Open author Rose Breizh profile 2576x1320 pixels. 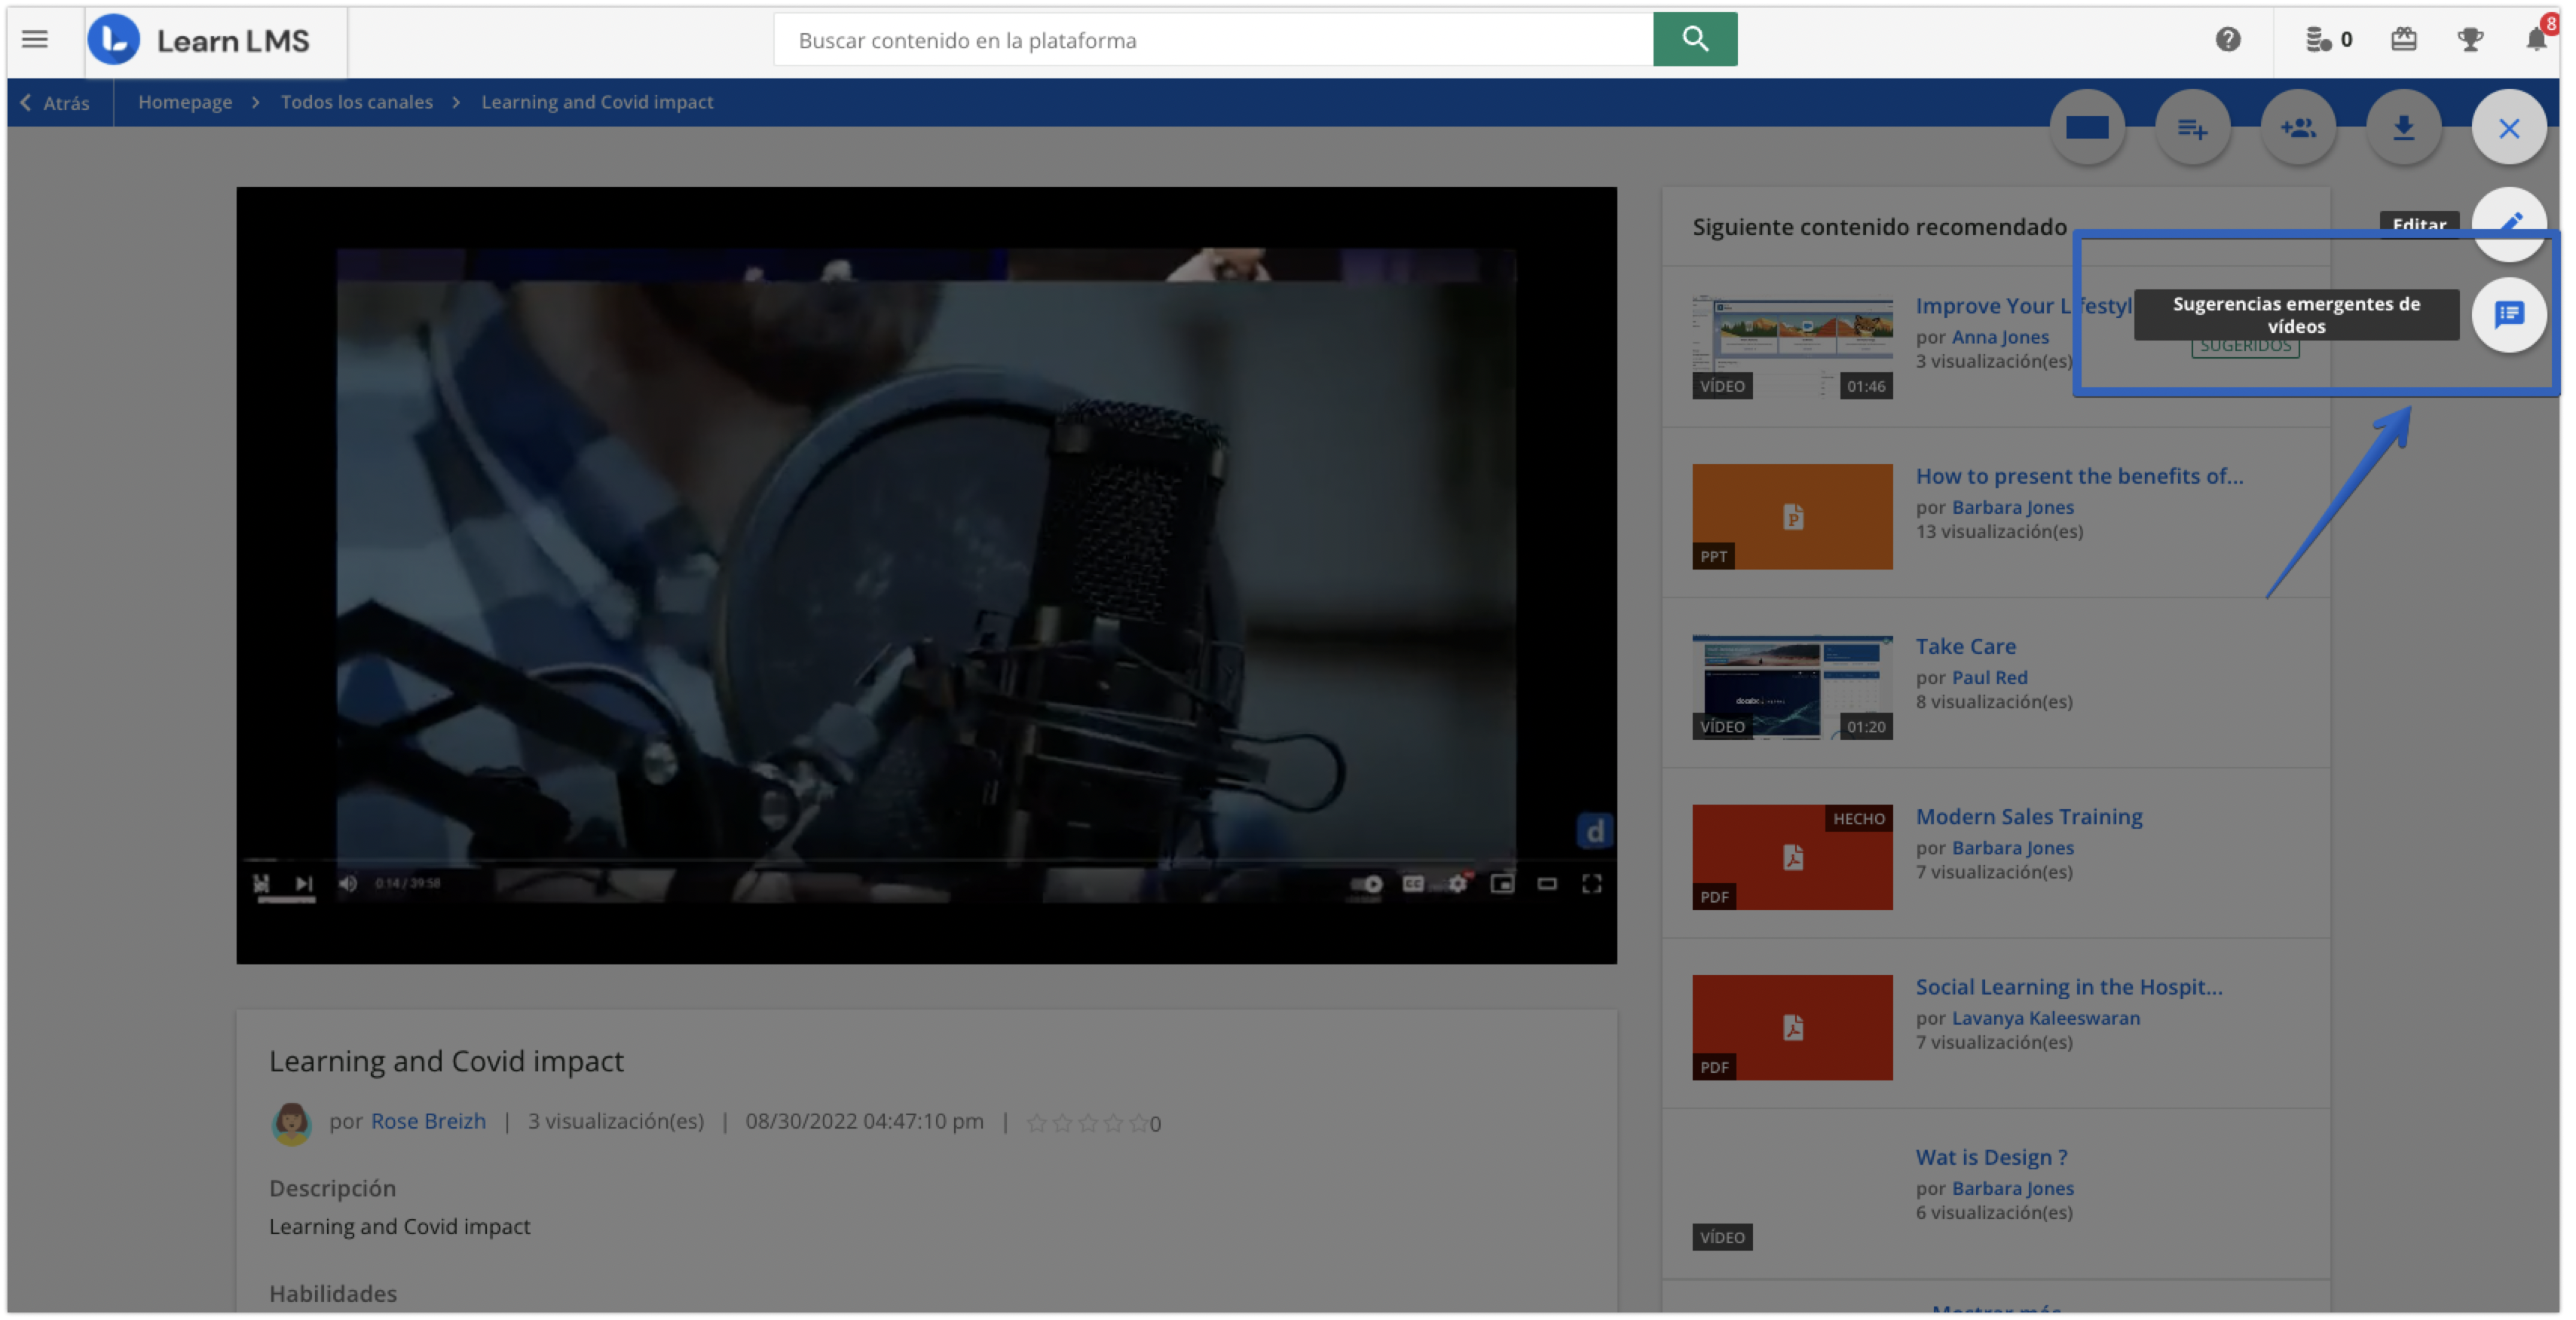click(428, 1120)
